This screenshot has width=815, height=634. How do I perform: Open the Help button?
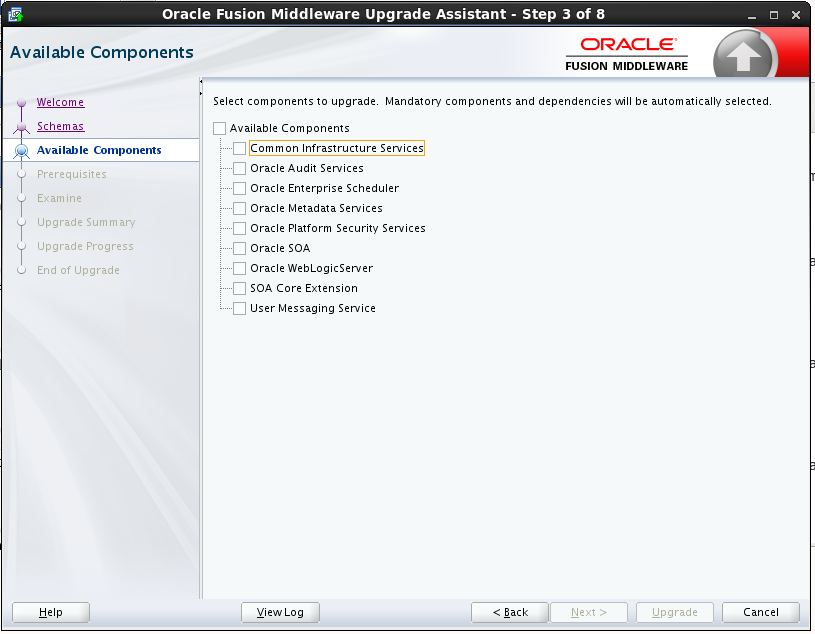pos(51,612)
